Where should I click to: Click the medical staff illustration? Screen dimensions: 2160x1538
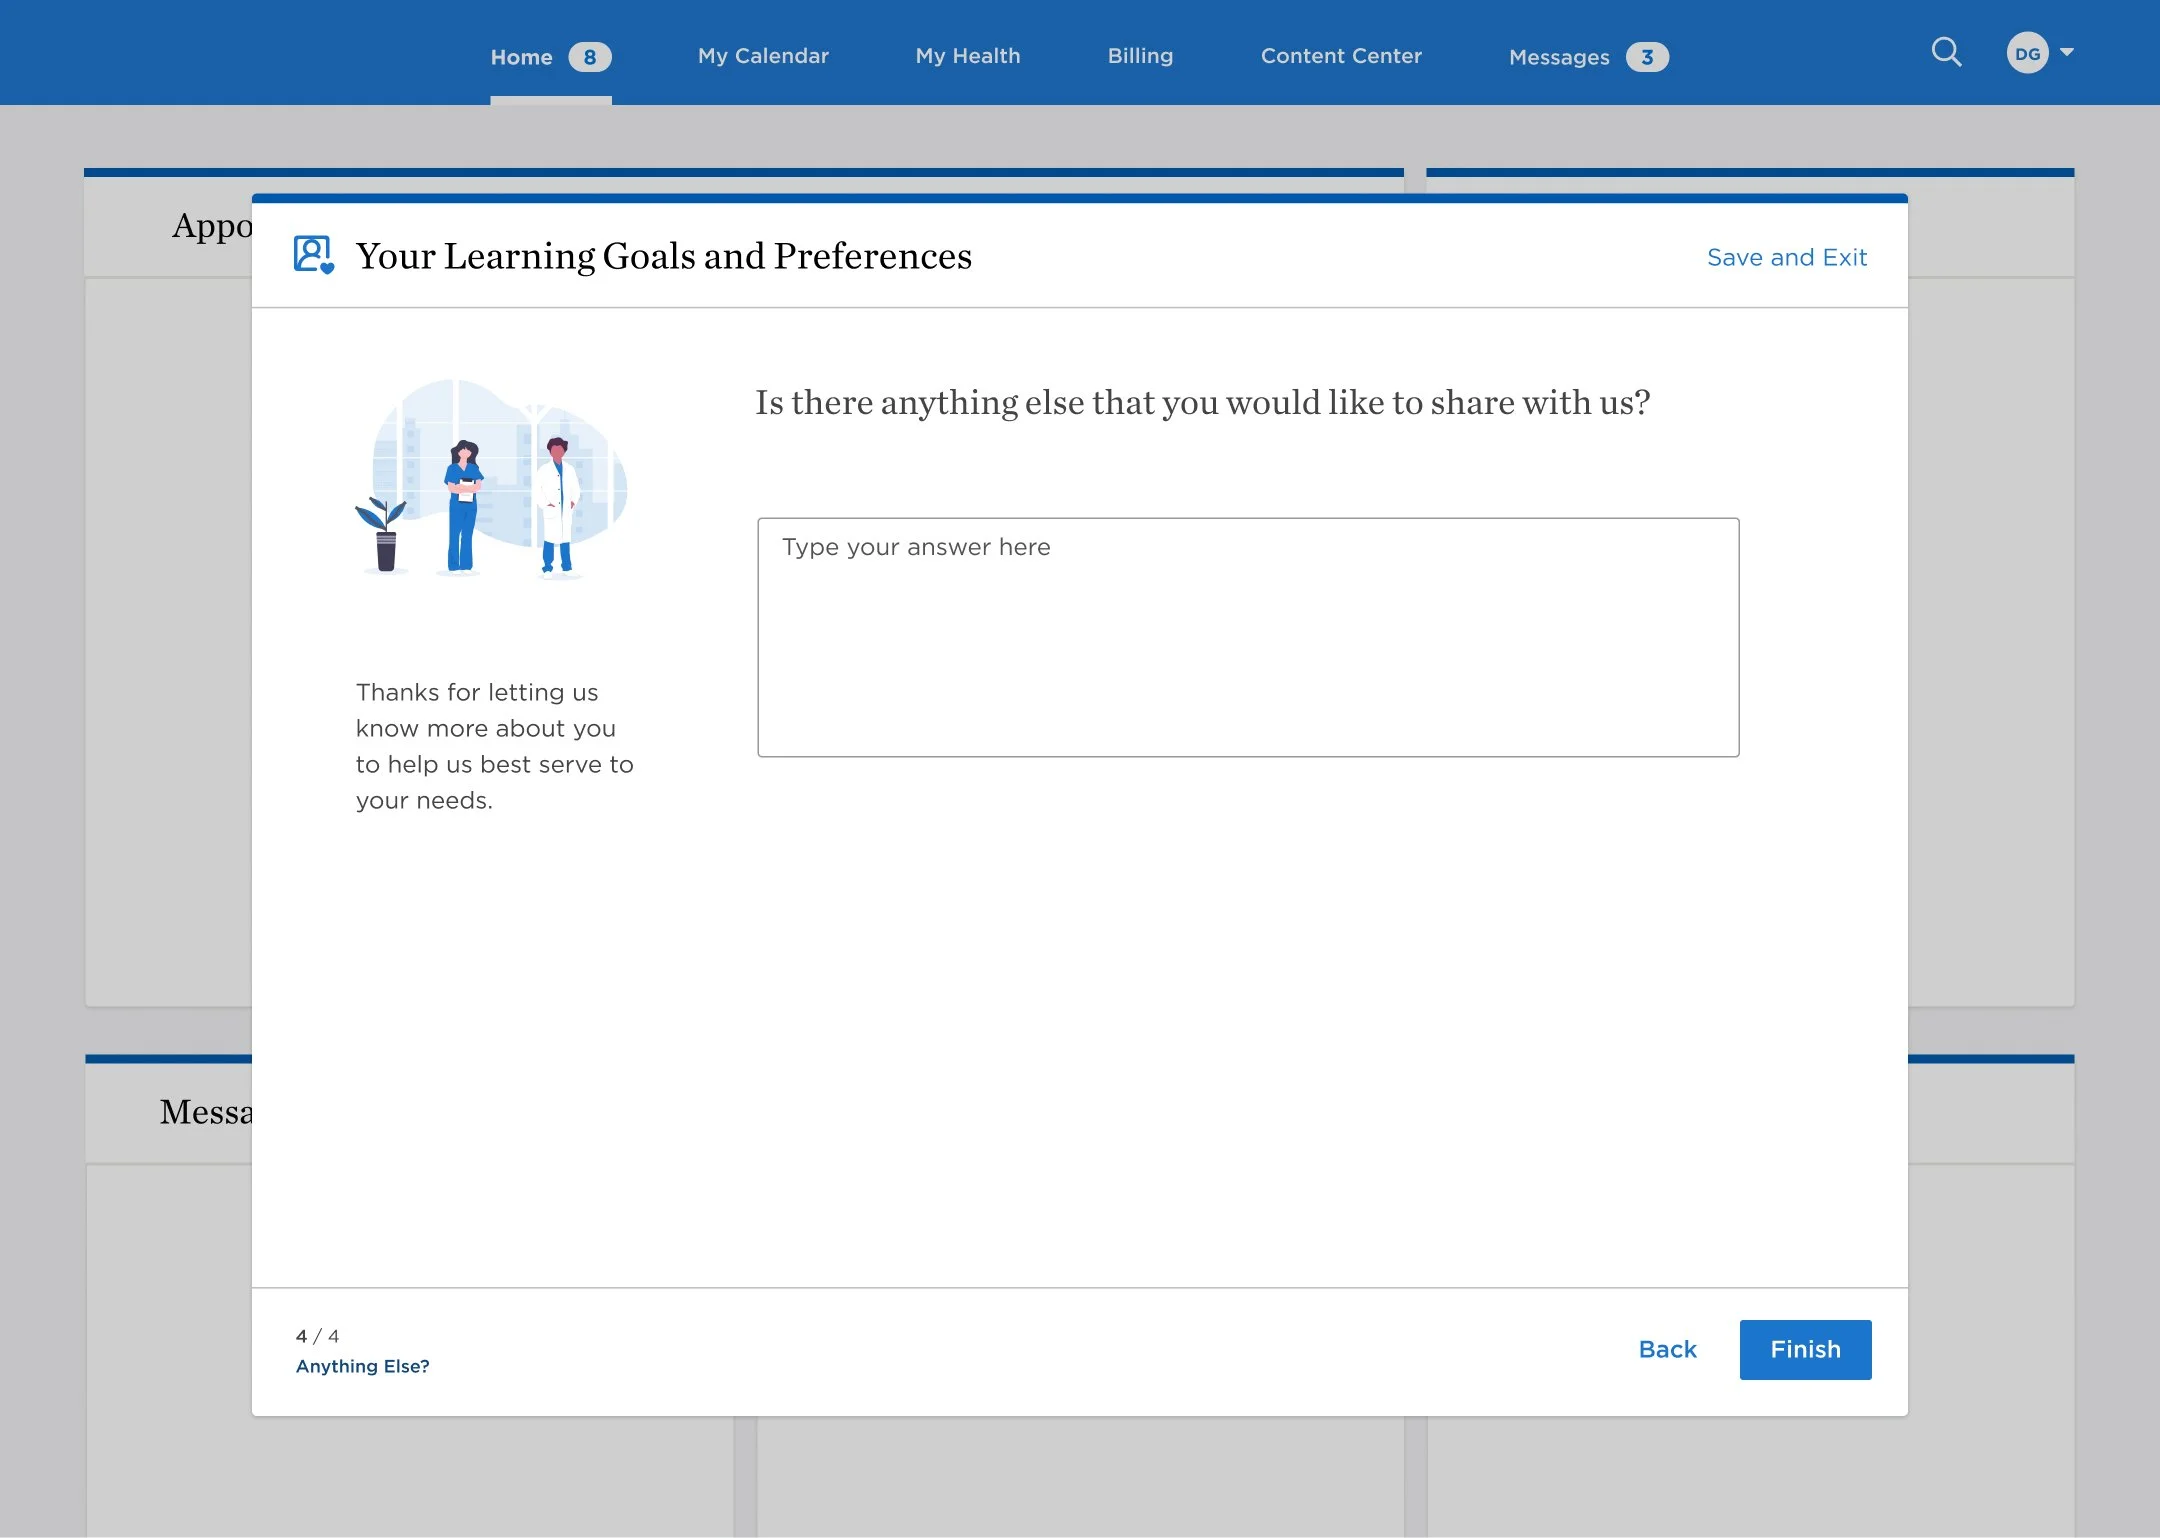click(x=492, y=478)
